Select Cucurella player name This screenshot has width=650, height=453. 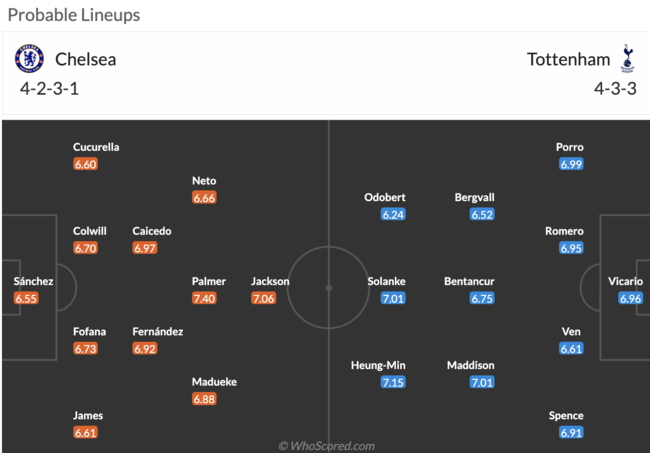(96, 147)
